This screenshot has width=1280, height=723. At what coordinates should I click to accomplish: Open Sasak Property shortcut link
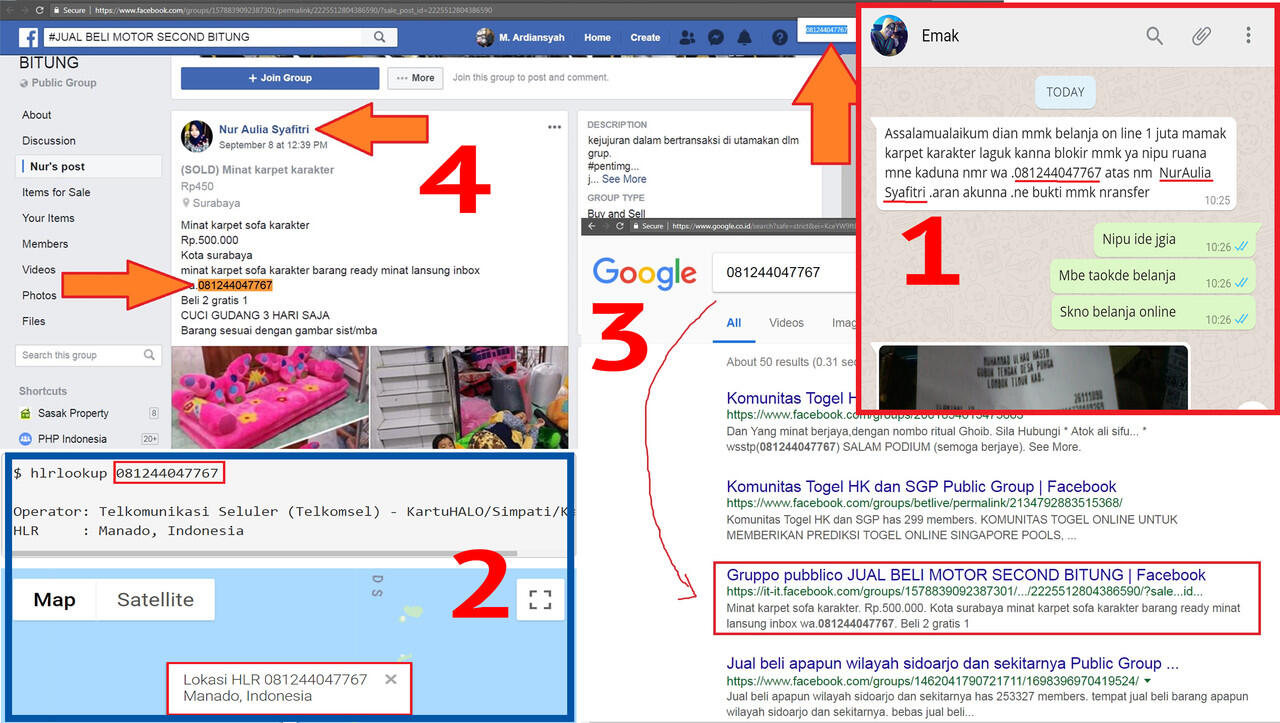pyautogui.click(x=73, y=413)
